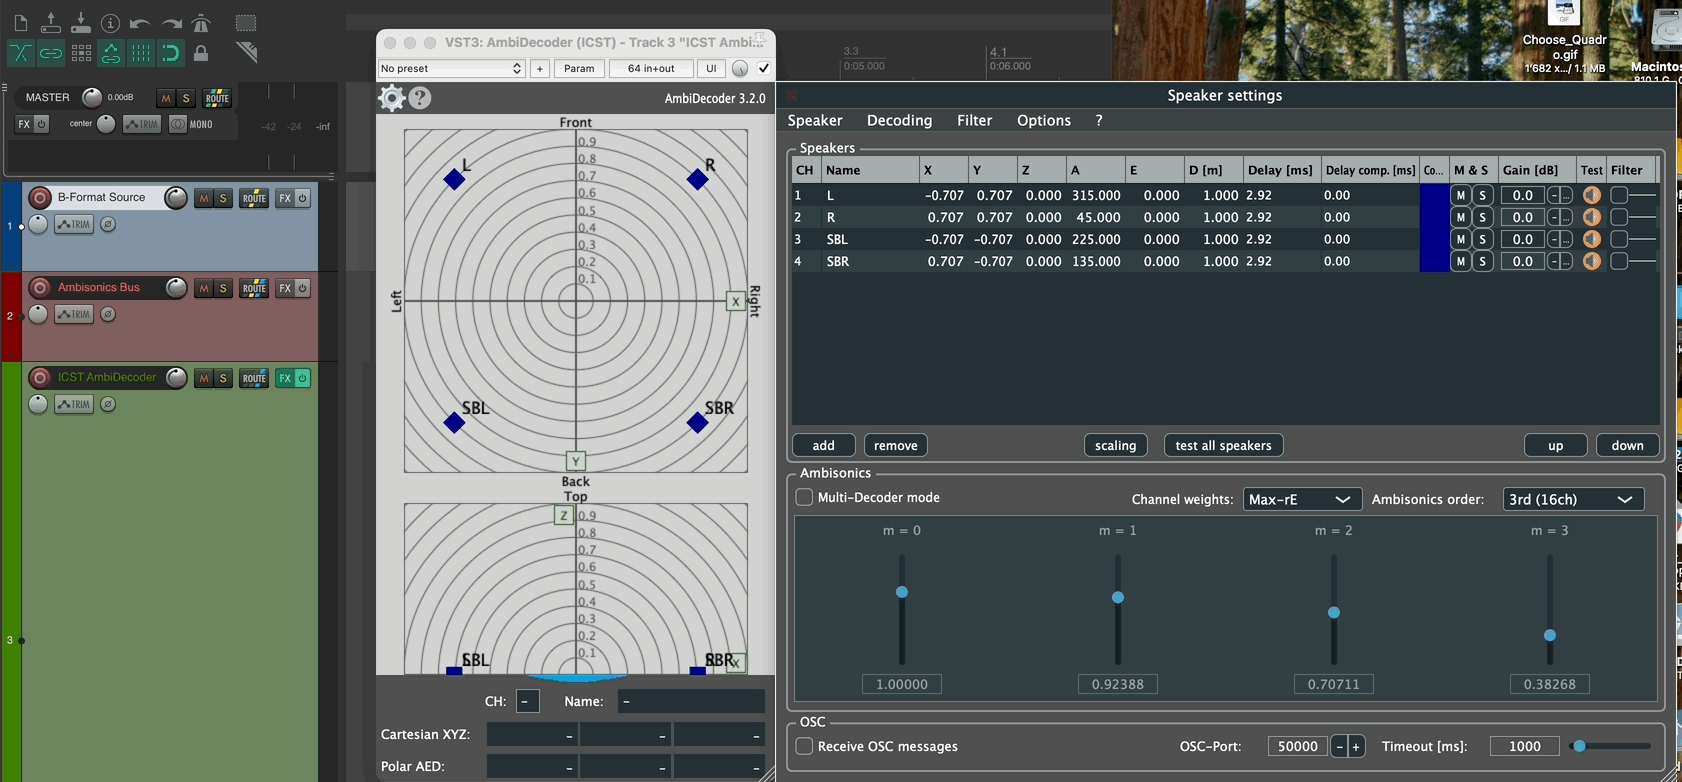Open project settings info icon
The height and width of the screenshot is (782, 1682).
coord(111,22)
